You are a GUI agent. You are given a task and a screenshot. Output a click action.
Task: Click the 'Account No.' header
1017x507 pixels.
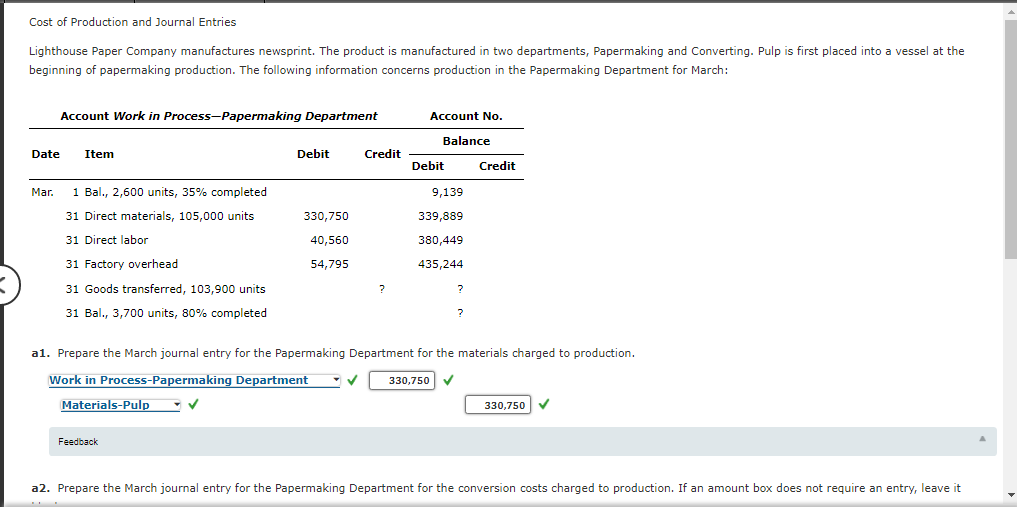466,116
